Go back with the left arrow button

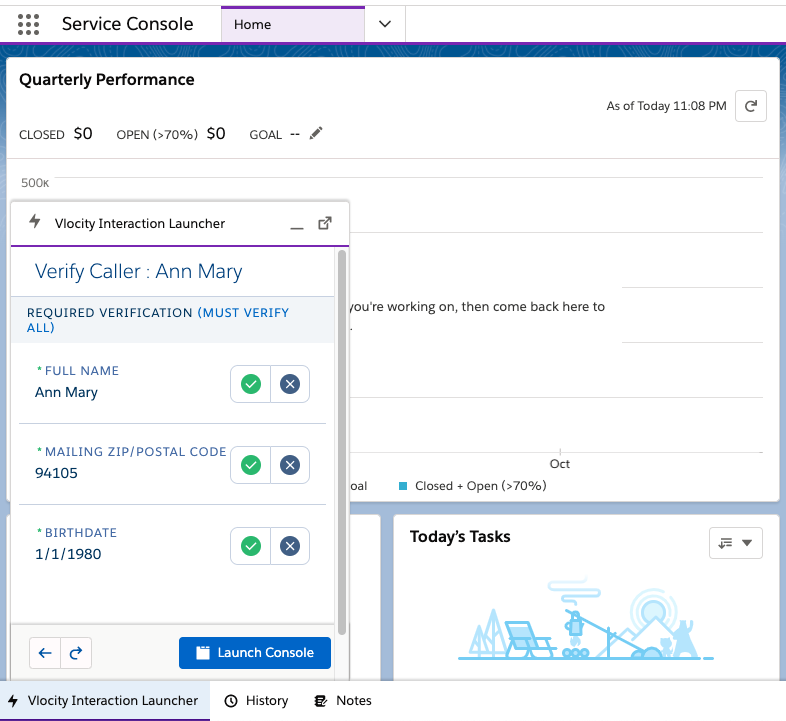click(45, 653)
